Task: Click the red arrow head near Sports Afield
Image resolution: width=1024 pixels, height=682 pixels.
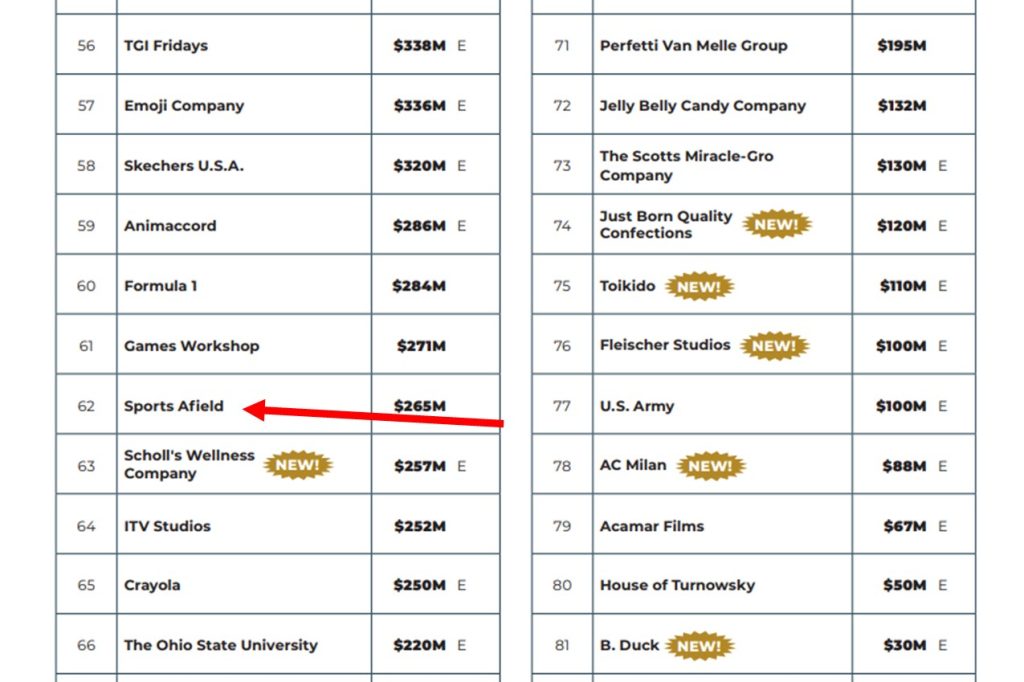Action: click(254, 410)
